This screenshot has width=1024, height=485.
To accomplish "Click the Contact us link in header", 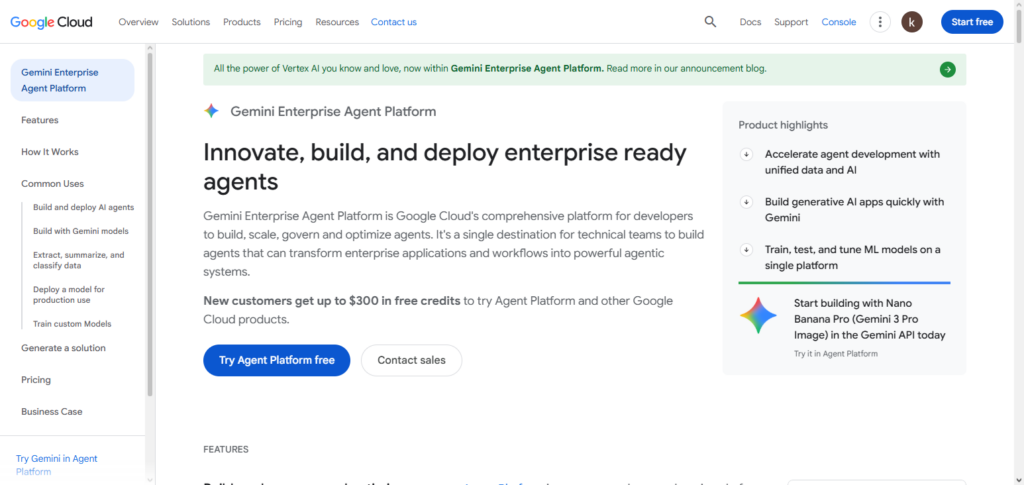I will [394, 22].
